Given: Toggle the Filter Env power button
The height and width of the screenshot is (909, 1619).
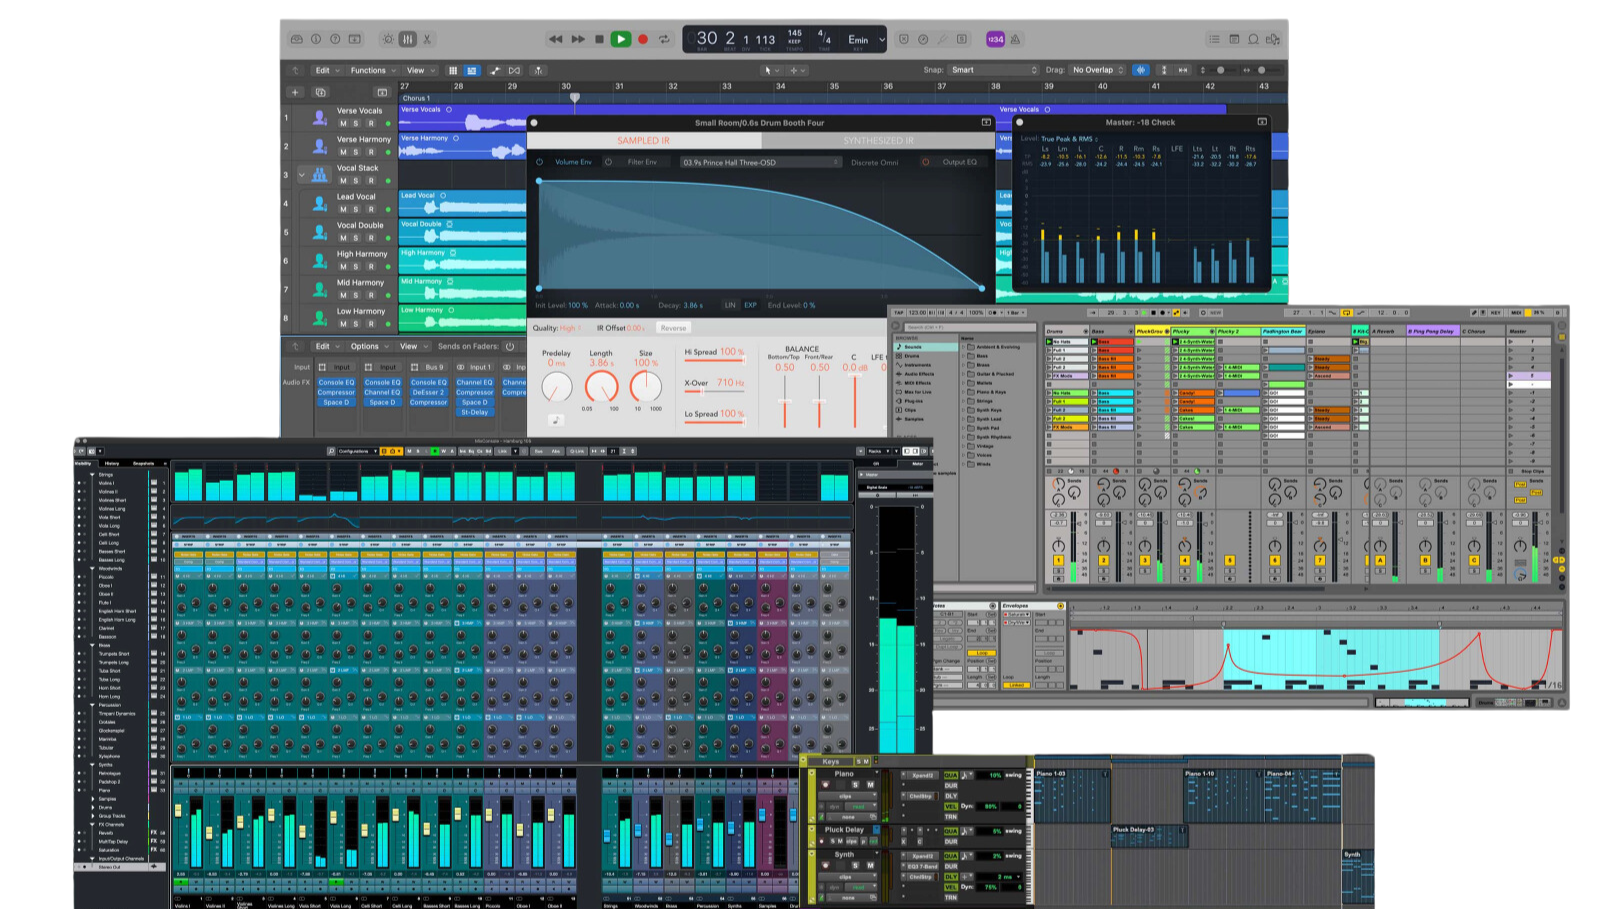Looking at the screenshot, I should pos(608,162).
